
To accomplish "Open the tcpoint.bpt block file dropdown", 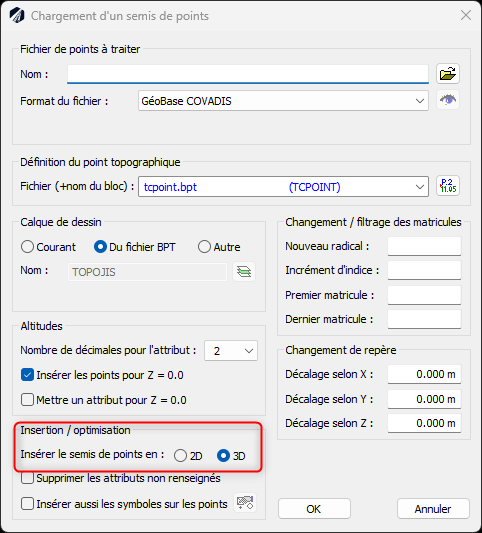I will [x=283, y=187].
